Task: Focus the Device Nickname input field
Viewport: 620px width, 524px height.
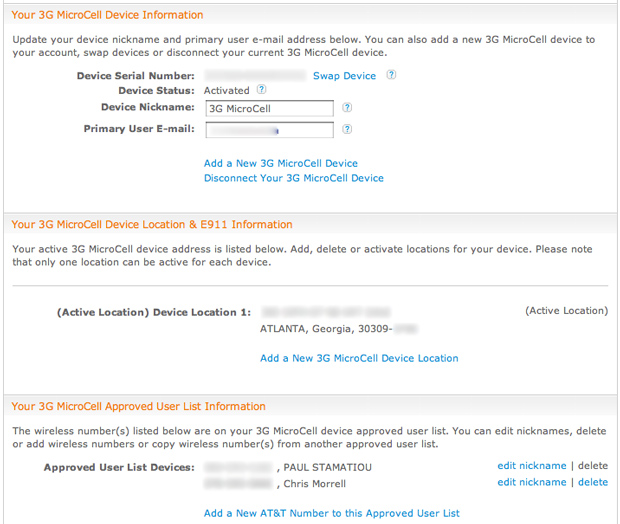Action: 270,108
